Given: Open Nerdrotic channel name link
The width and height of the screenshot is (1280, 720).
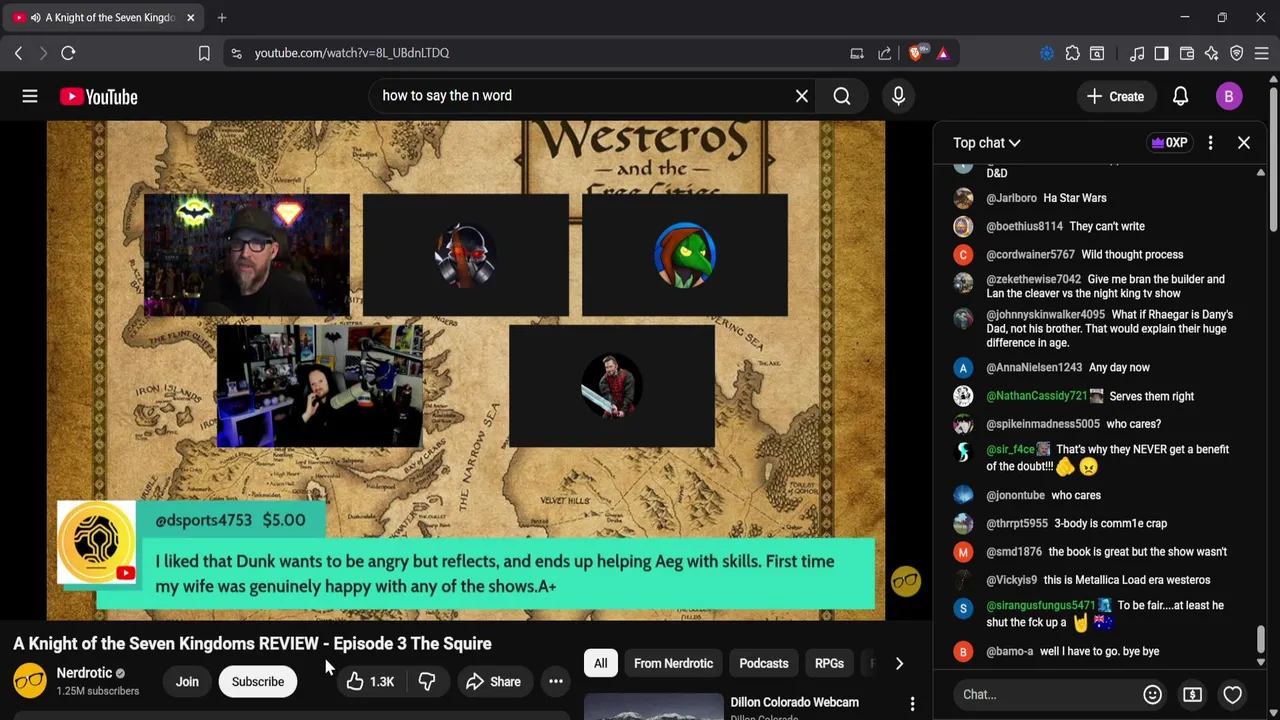Looking at the screenshot, I should (84, 673).
